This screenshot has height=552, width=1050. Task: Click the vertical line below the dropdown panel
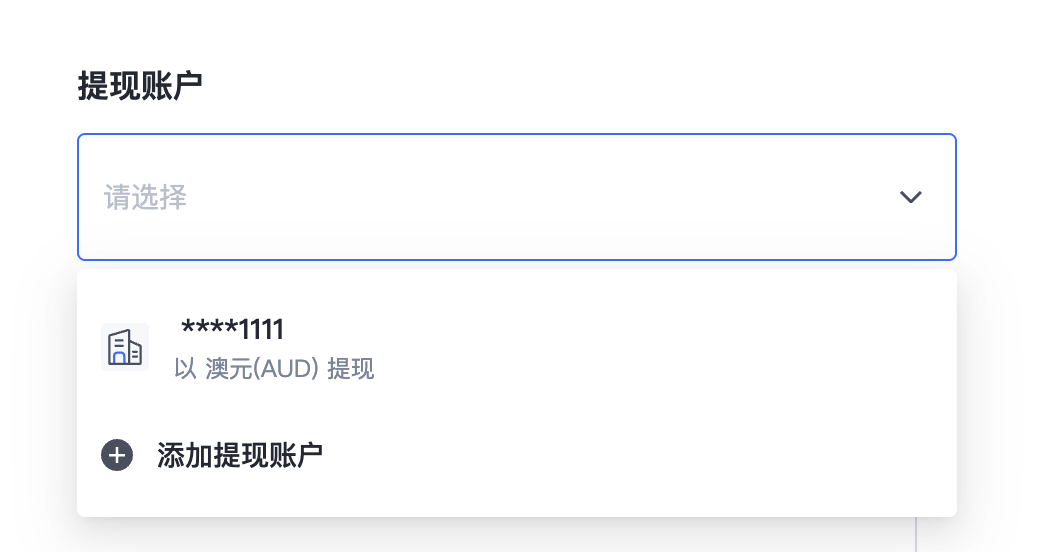coord(915,535)
